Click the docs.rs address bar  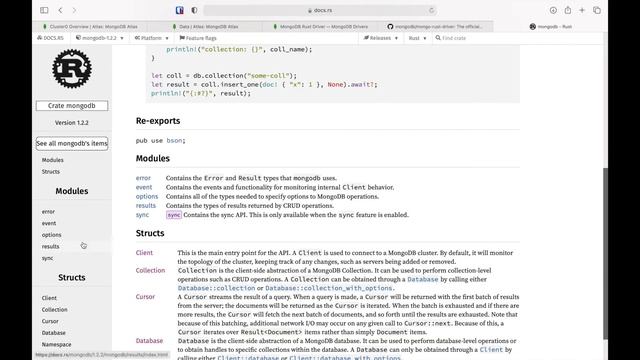point(320,10)
